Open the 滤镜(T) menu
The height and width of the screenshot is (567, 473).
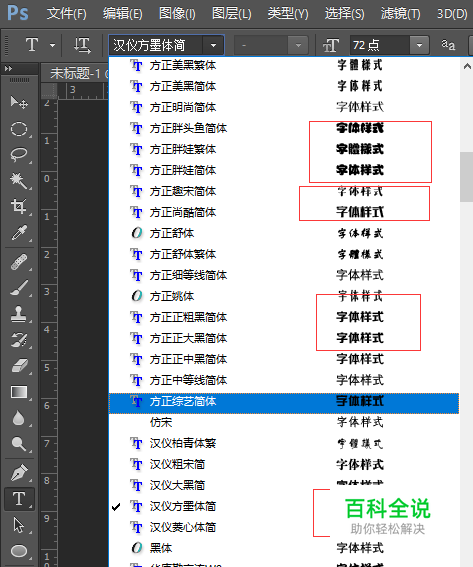pyautogui.click(x=400, y=14)
